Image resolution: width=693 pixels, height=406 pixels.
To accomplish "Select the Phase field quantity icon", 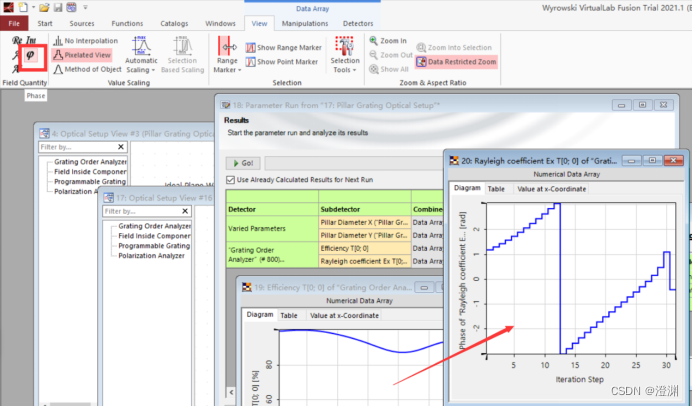I will pos(30,55).
